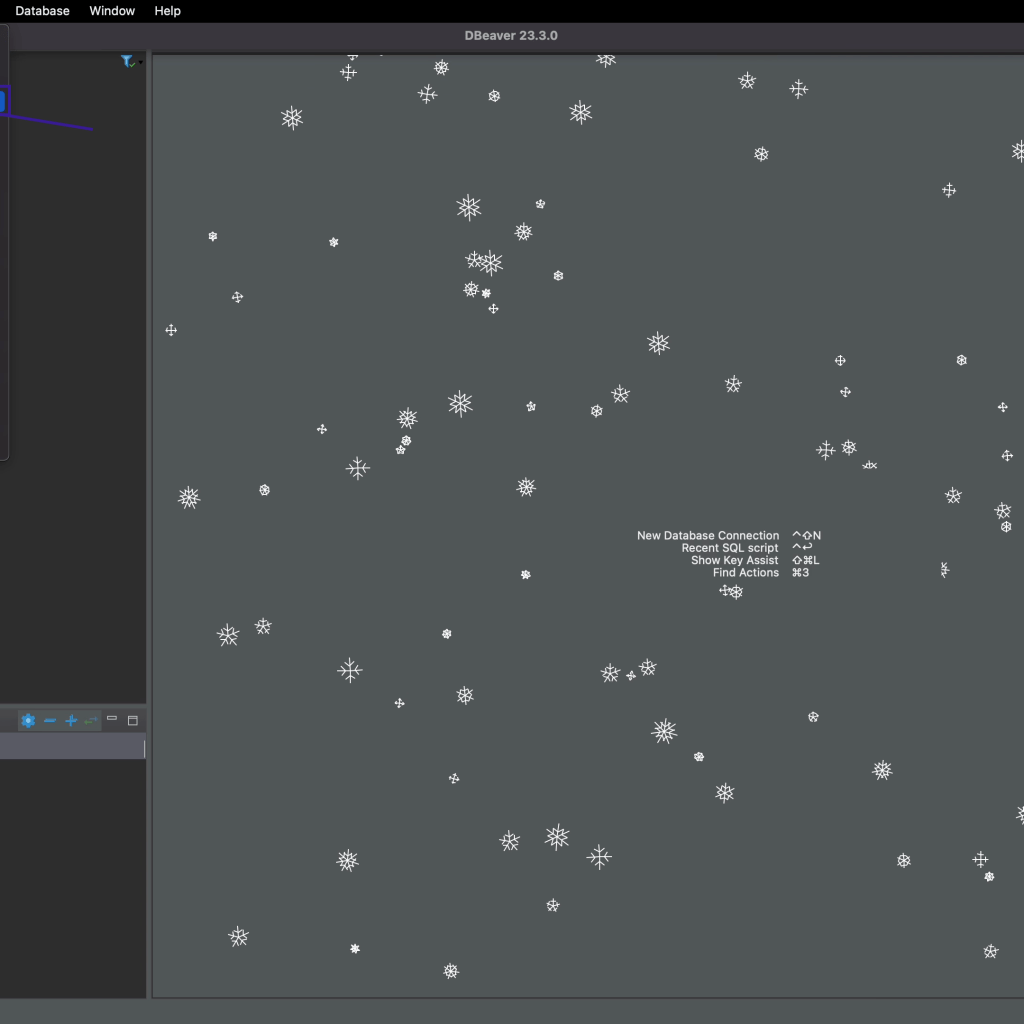Maximize the lower left panel
The height and width of the screenshot is (1024, 1024).
point(132,720)
